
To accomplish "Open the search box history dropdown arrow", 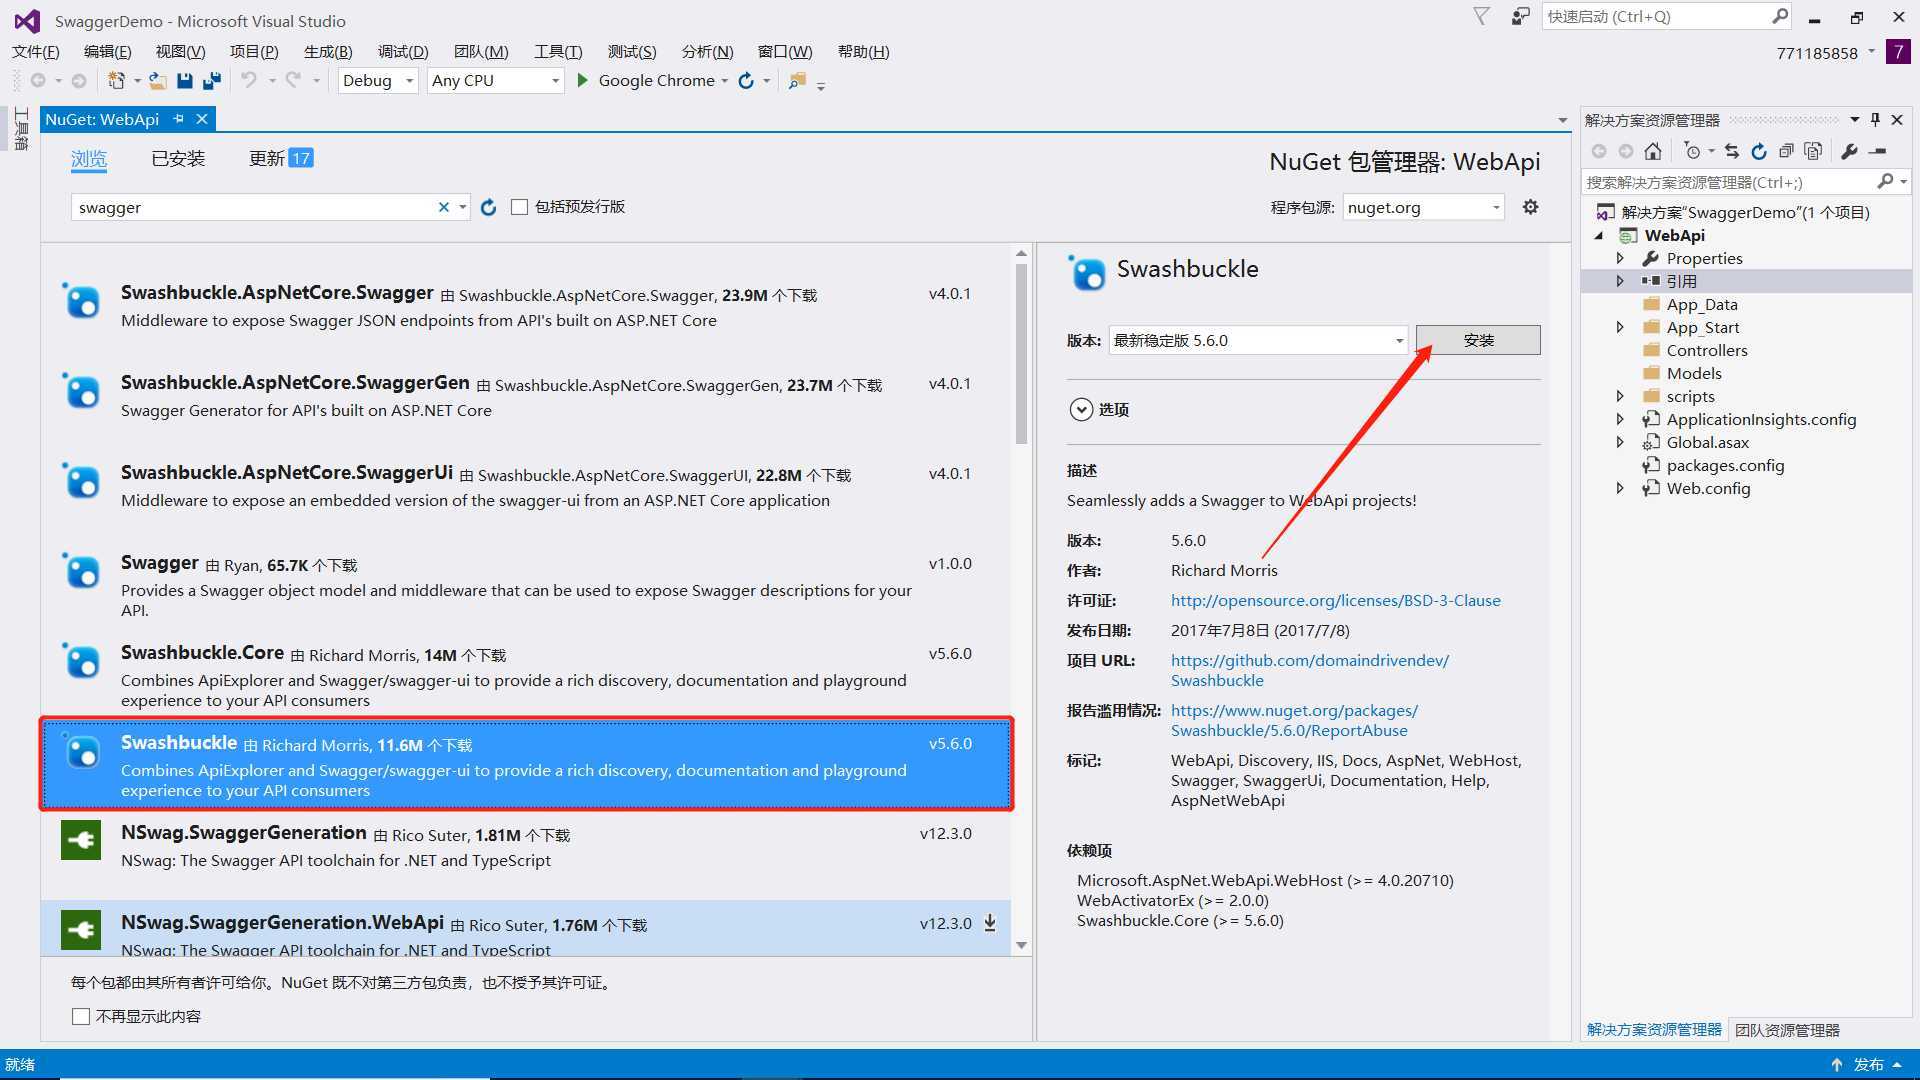I will pyautogui.click(x=463, y=207).
